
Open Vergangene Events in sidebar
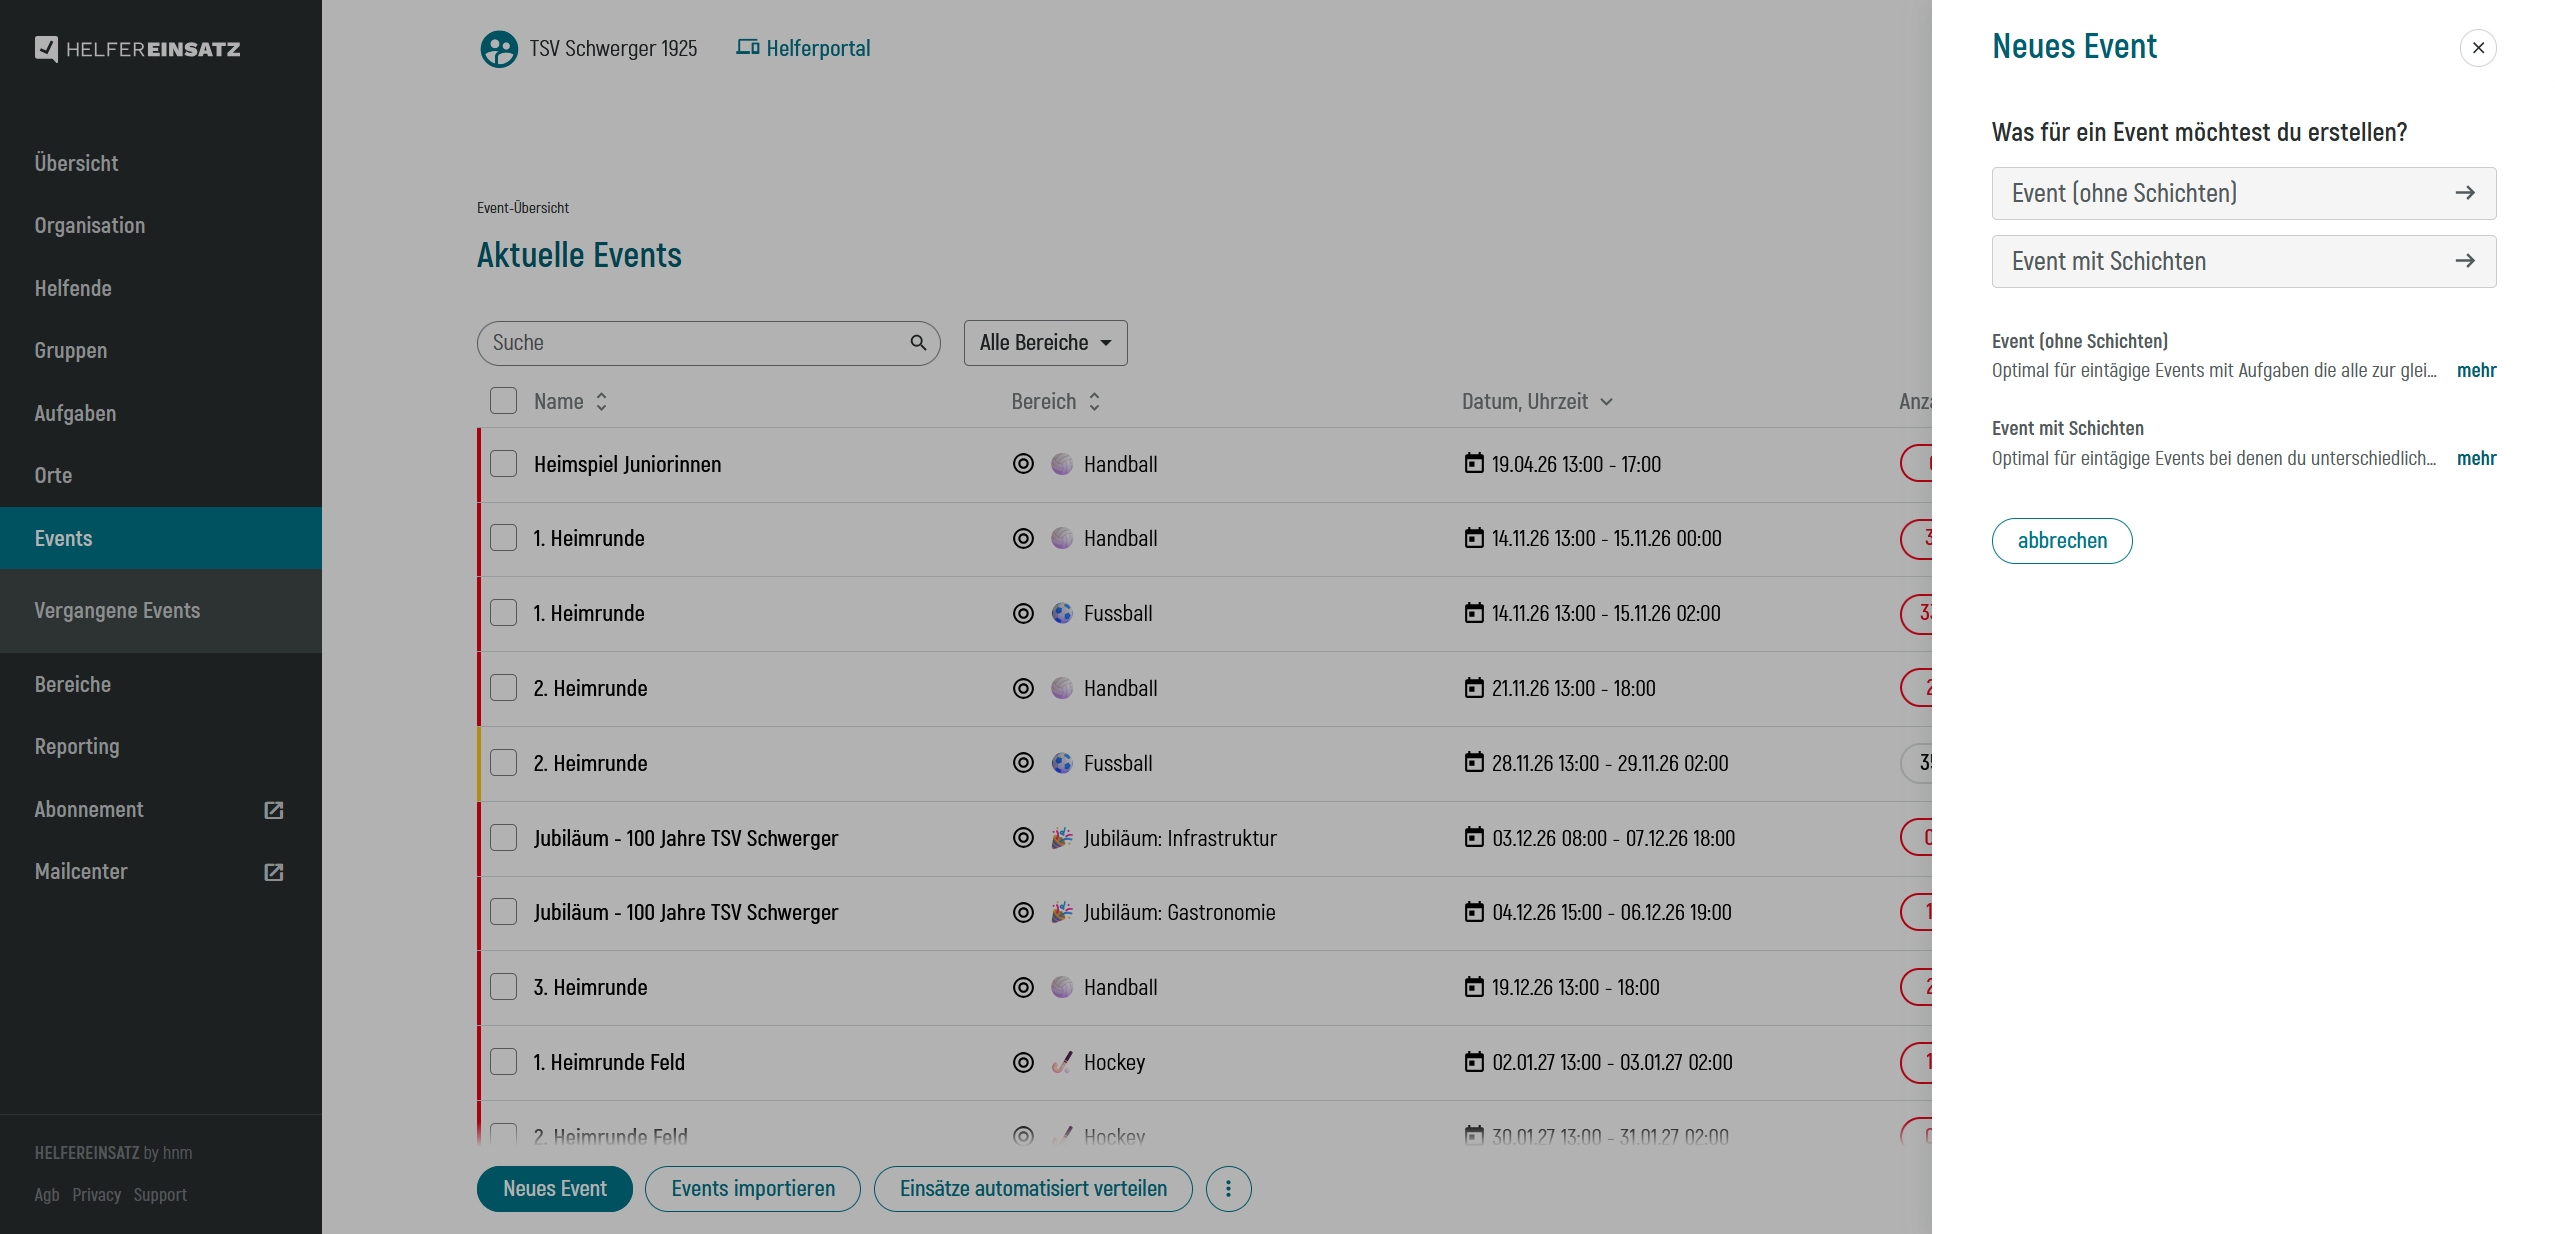click(117, 611)
